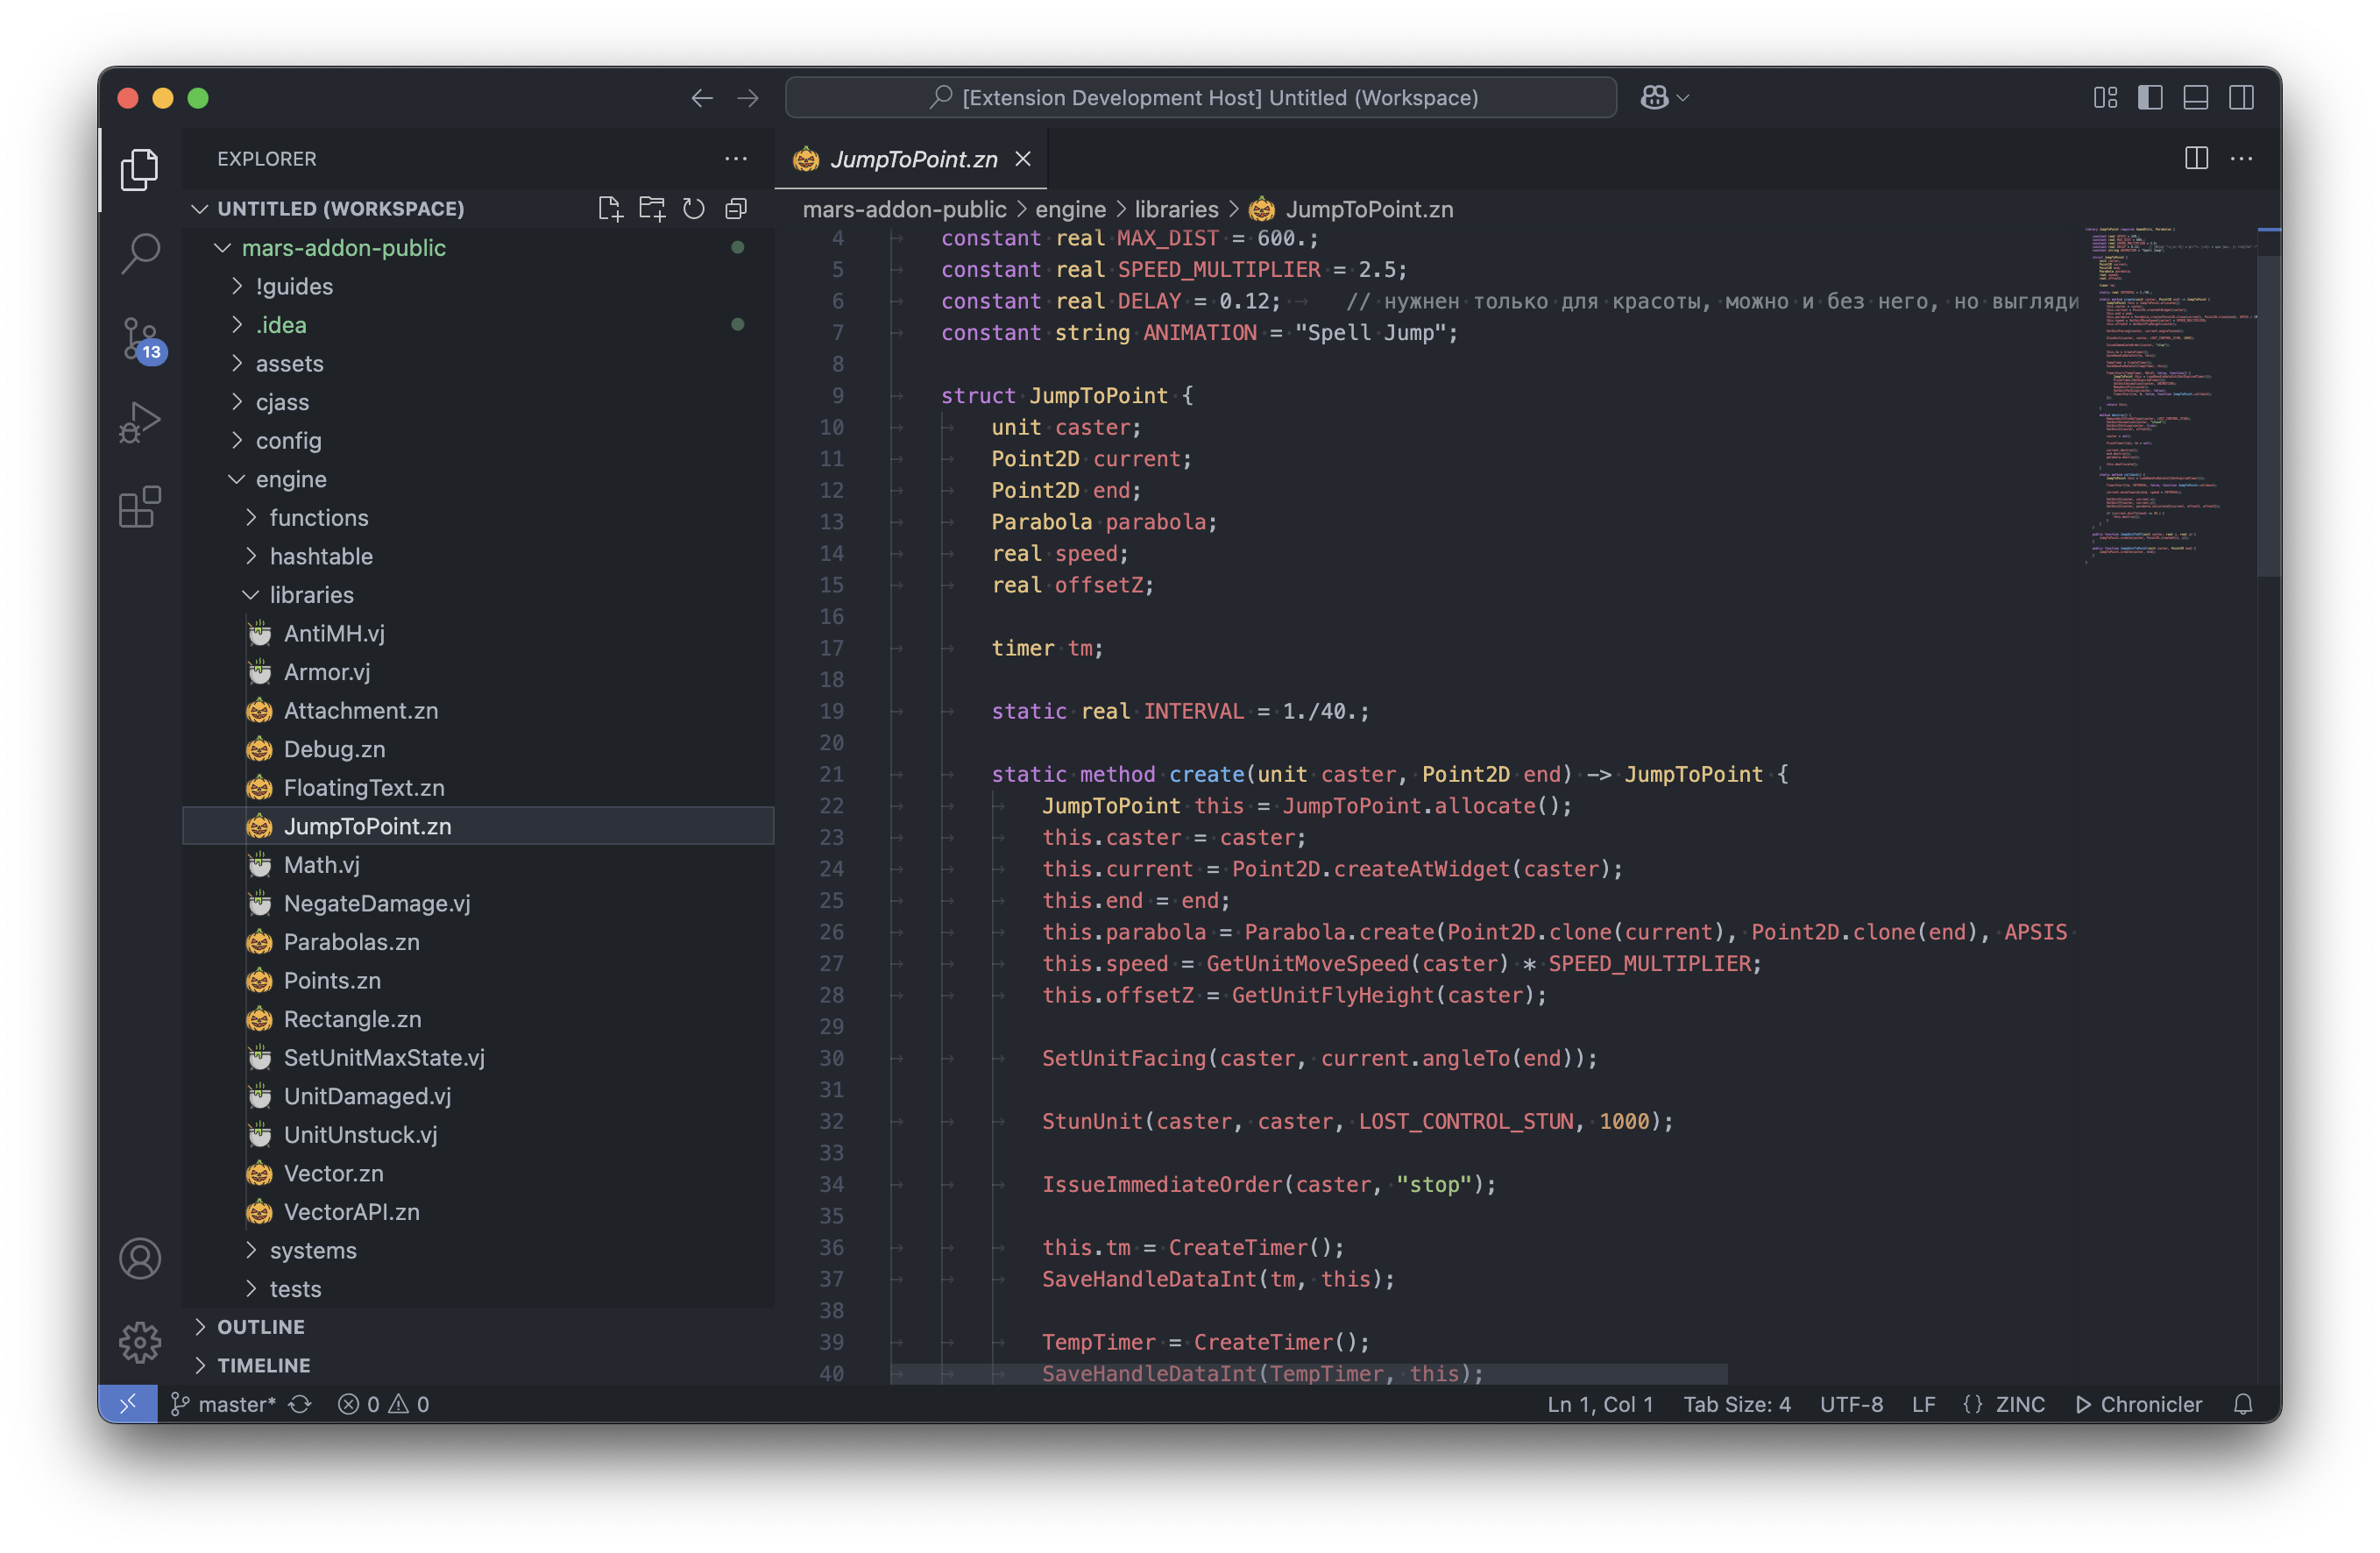Select the JumpToPoint.zn editor tab
This screenshot has width=2380, height=1553.
click(x=912, y=159)
